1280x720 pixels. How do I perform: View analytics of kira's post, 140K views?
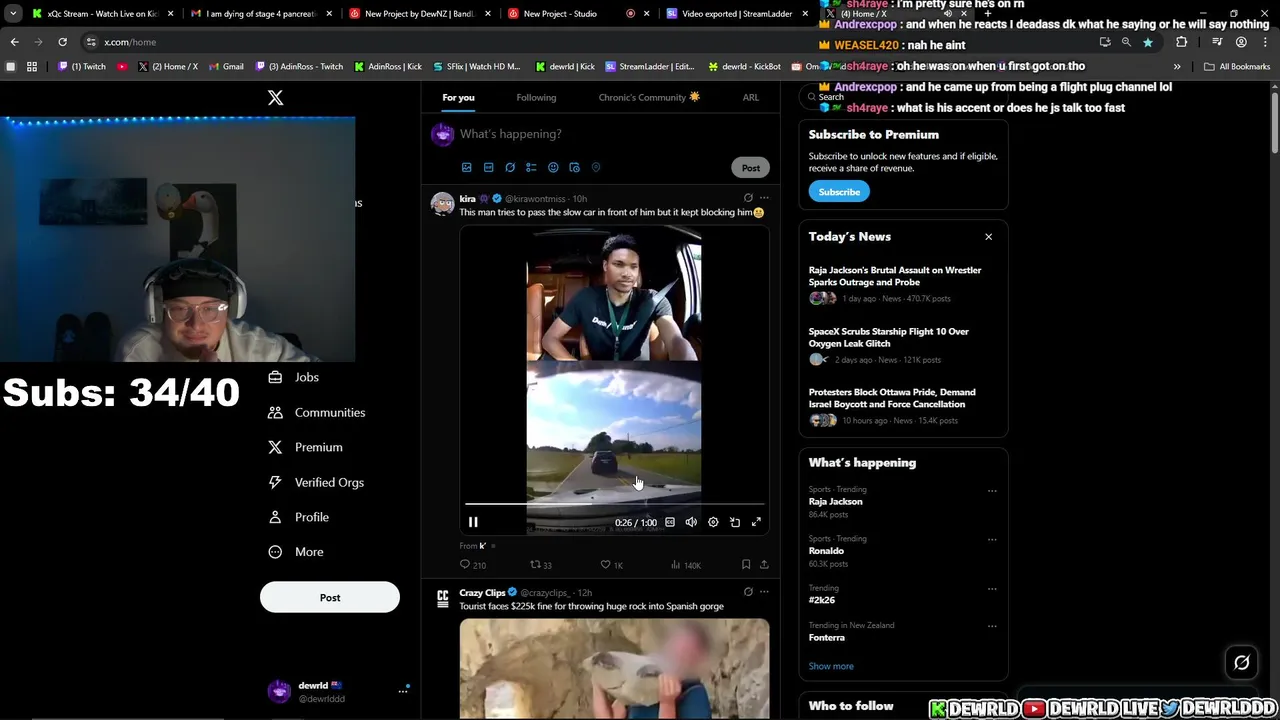(686, 565)
